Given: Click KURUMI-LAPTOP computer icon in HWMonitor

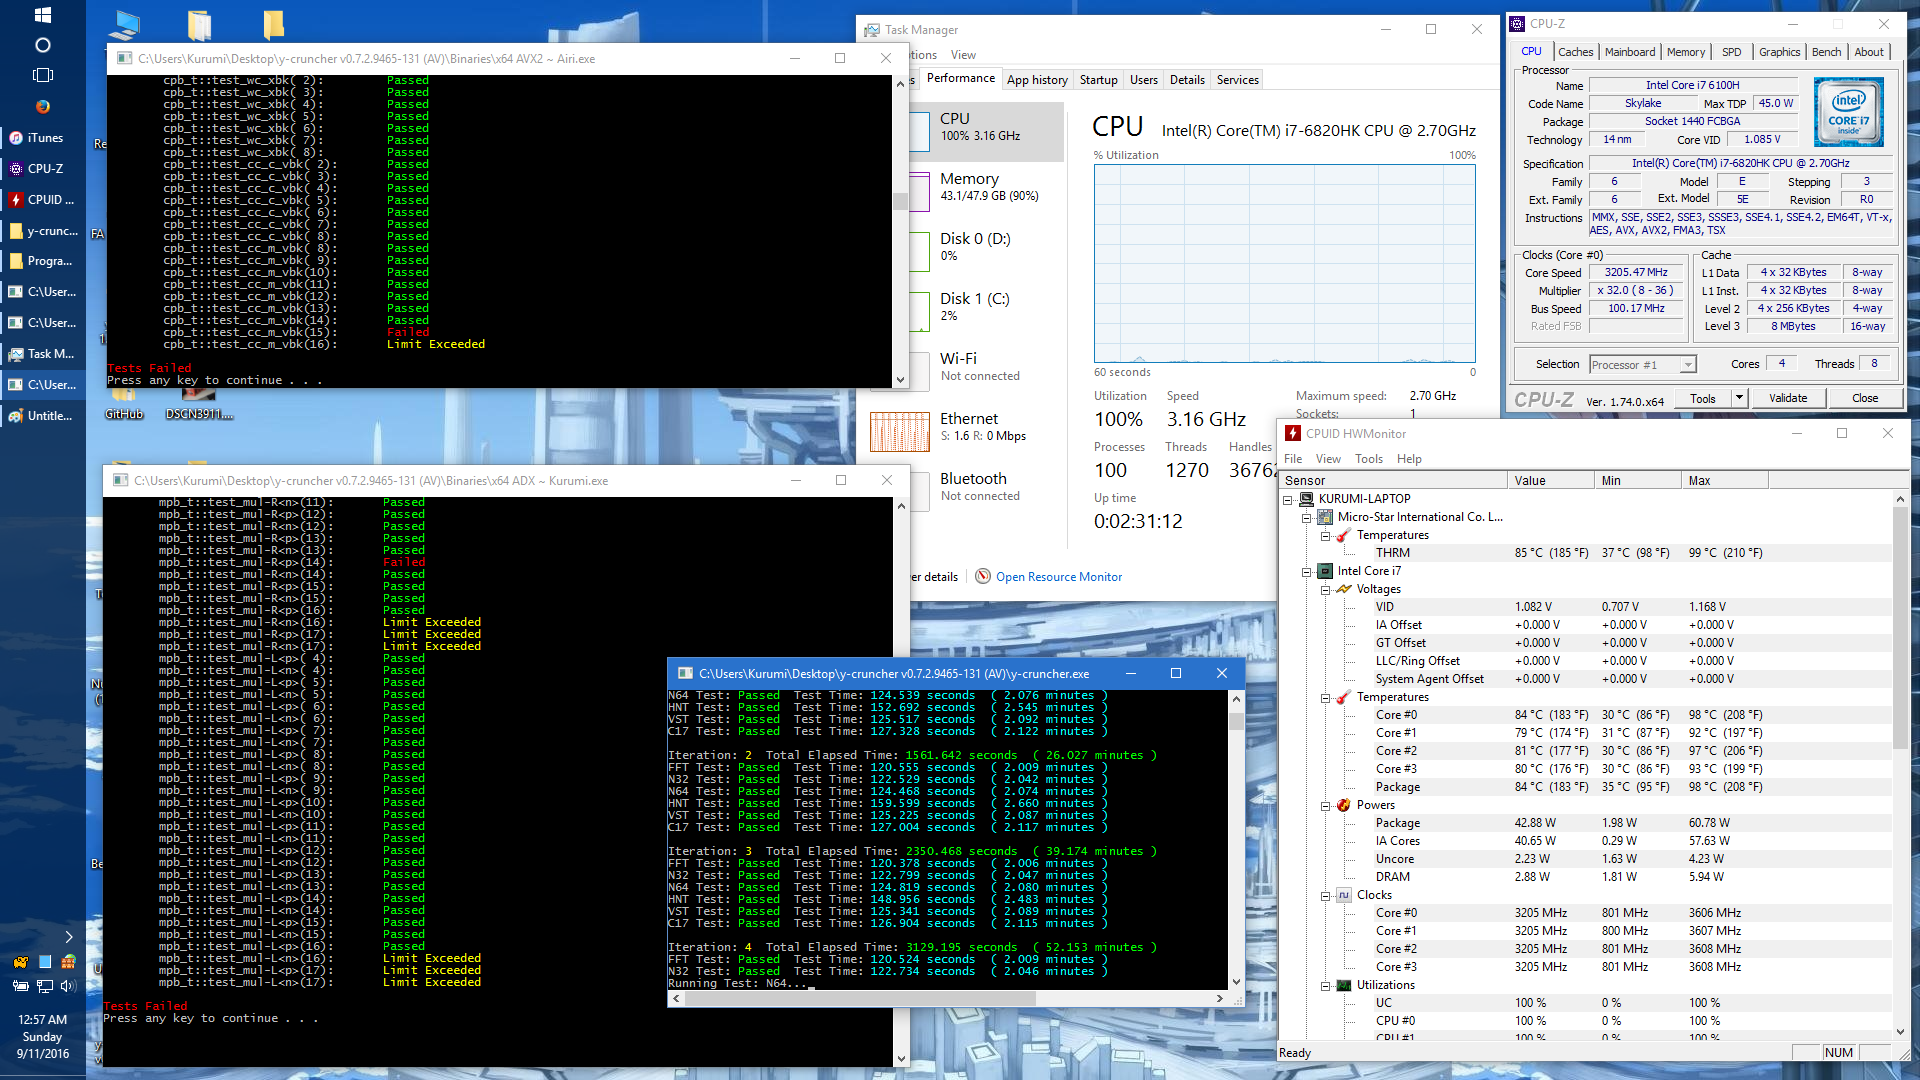Looking at the screenshot, I should pos(1306,499).
